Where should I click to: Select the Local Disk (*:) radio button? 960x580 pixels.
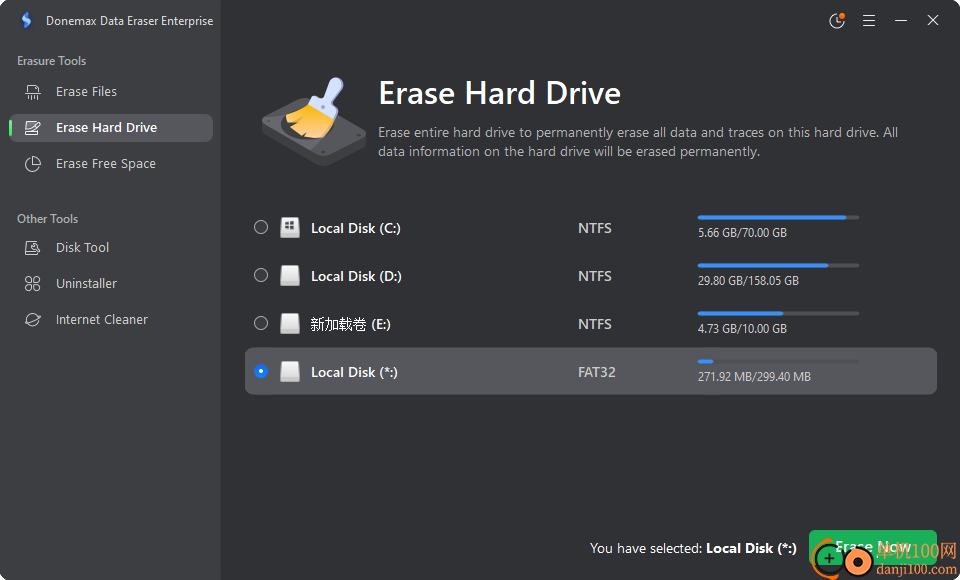click(261, 371)
